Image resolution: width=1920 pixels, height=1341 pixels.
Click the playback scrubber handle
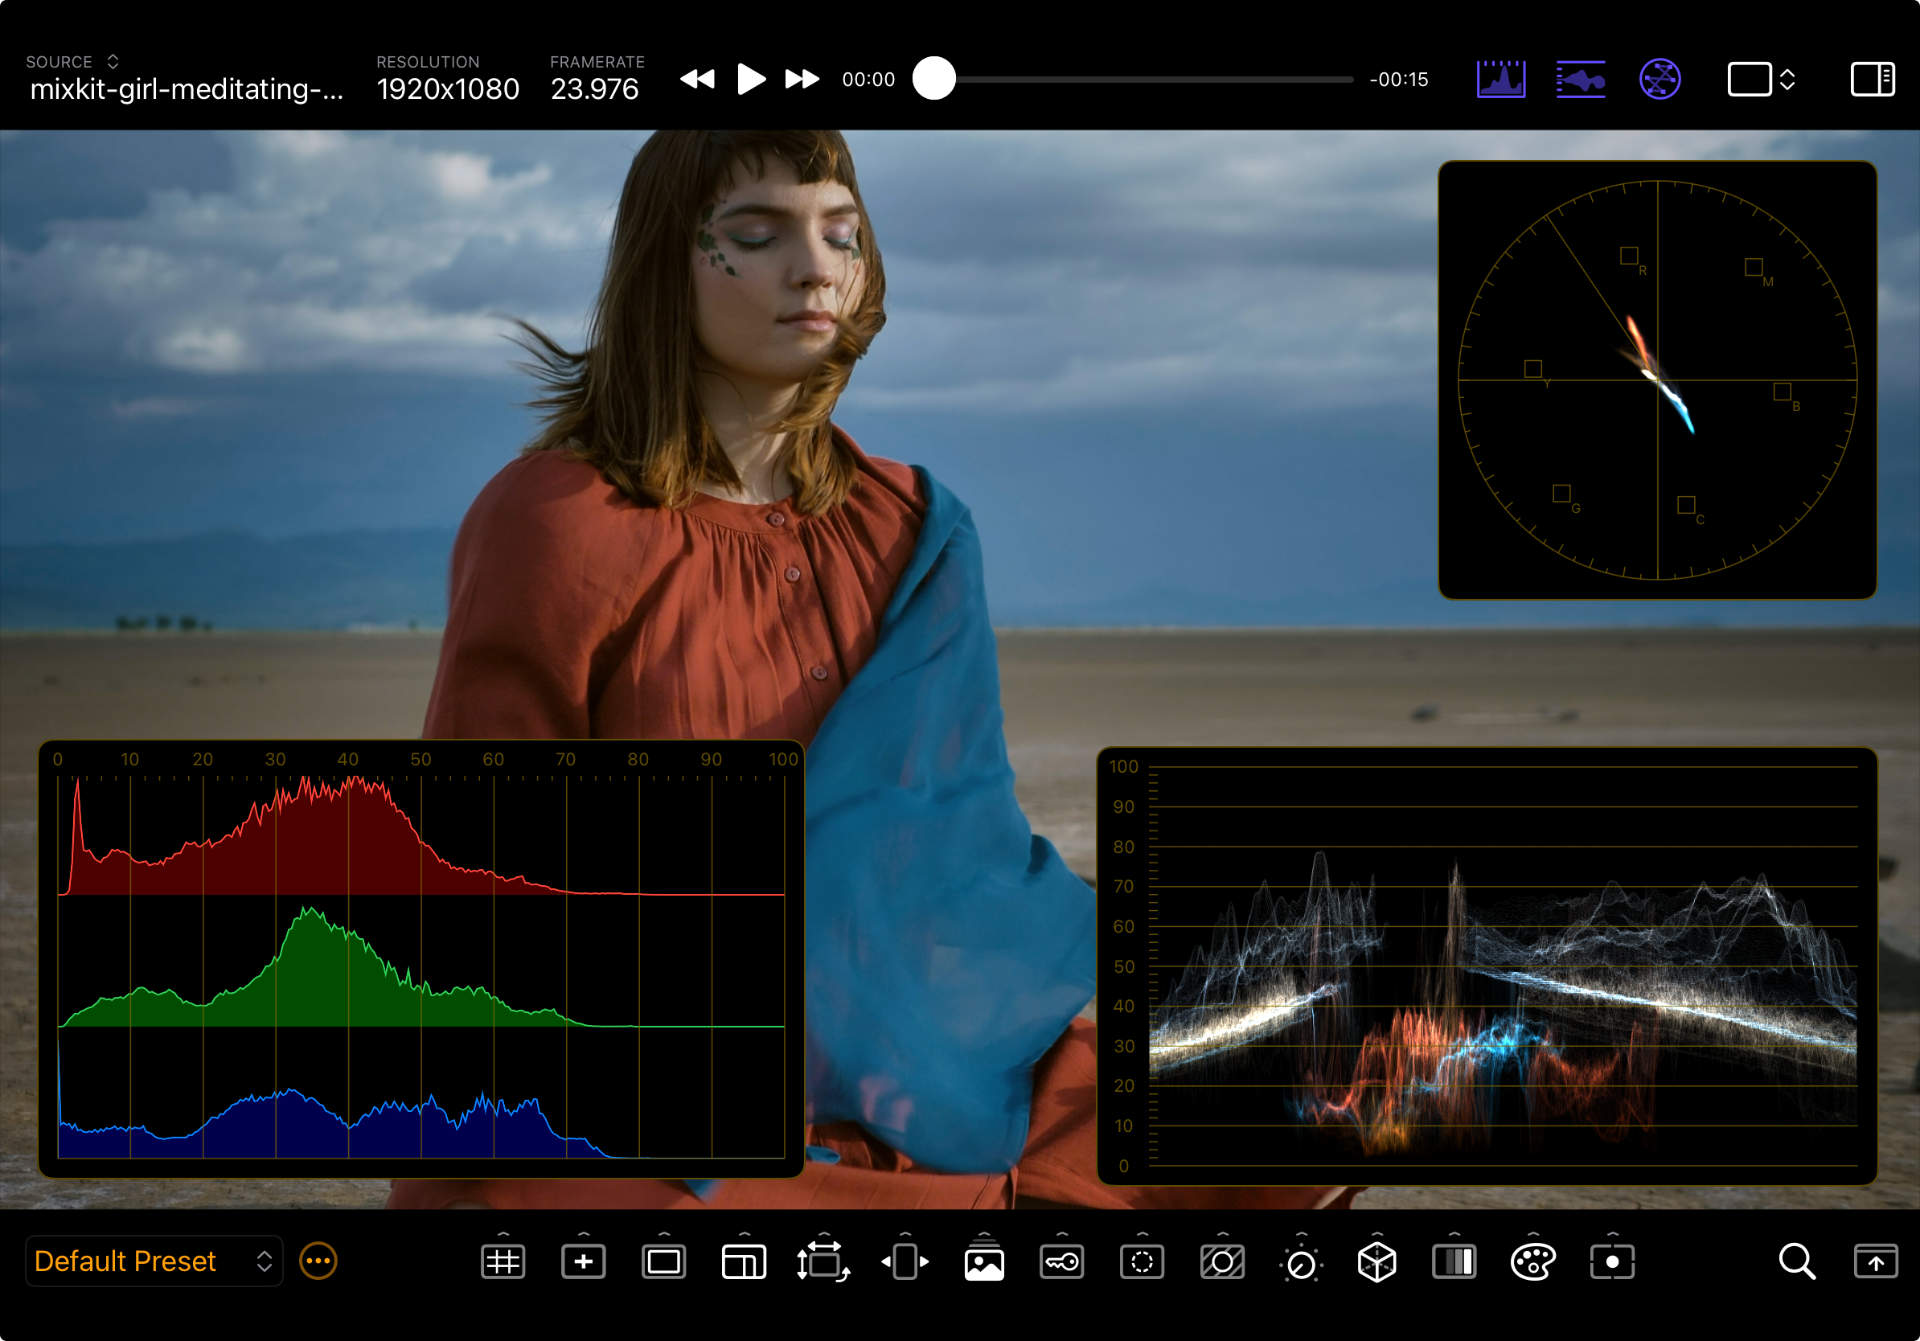pyautogui.click(x=934, y=79)
